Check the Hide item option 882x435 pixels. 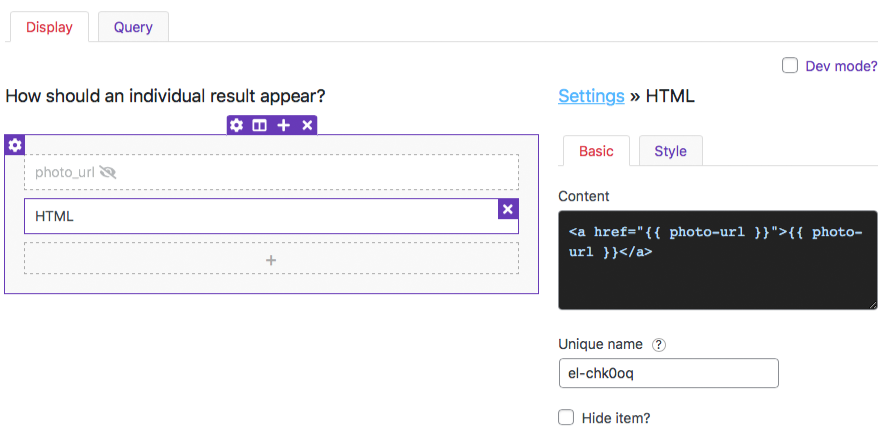(x=566, y=418)
